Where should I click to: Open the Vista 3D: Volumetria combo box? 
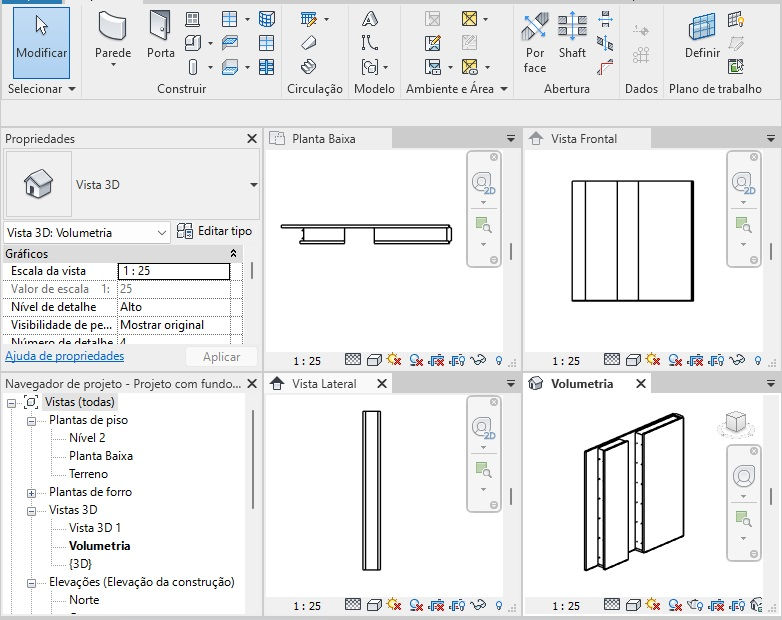pos(87,233)
